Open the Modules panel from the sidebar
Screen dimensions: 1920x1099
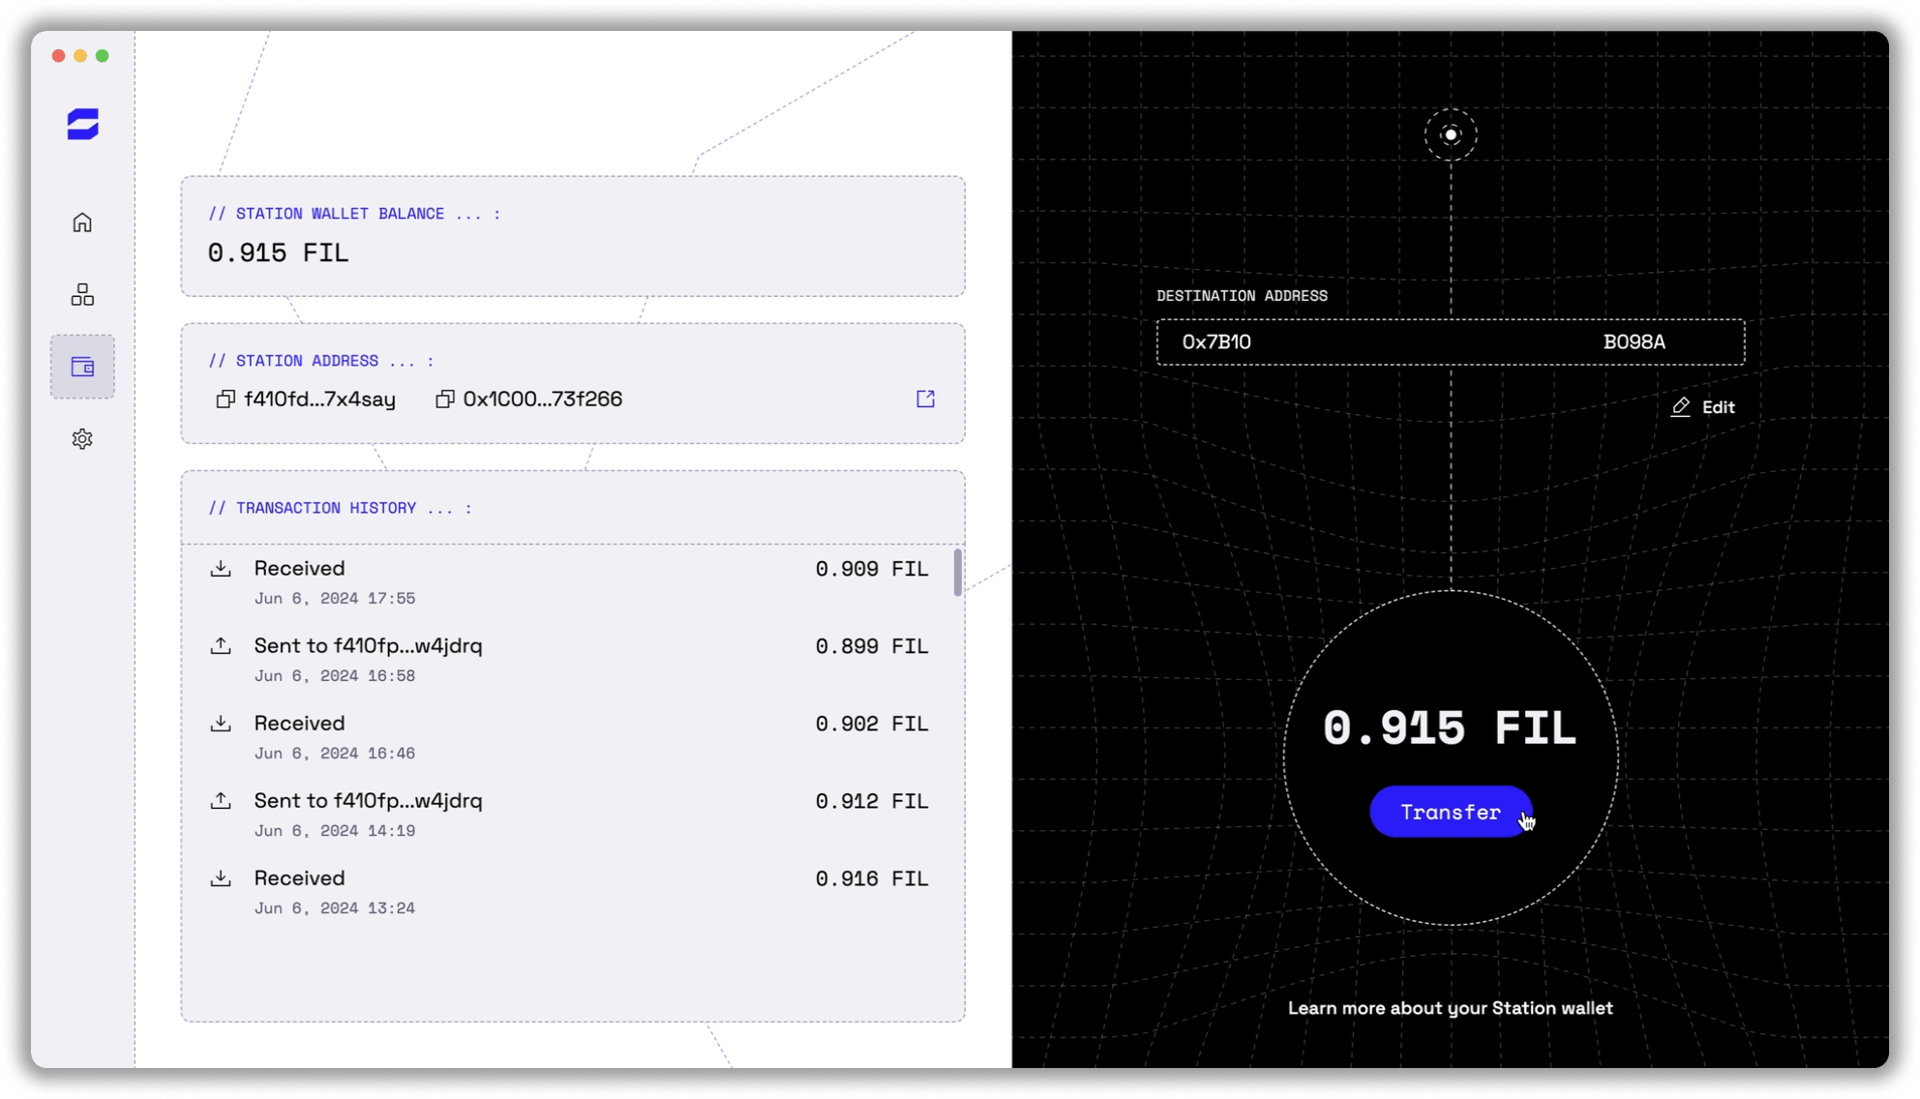[x=82, y=293]
